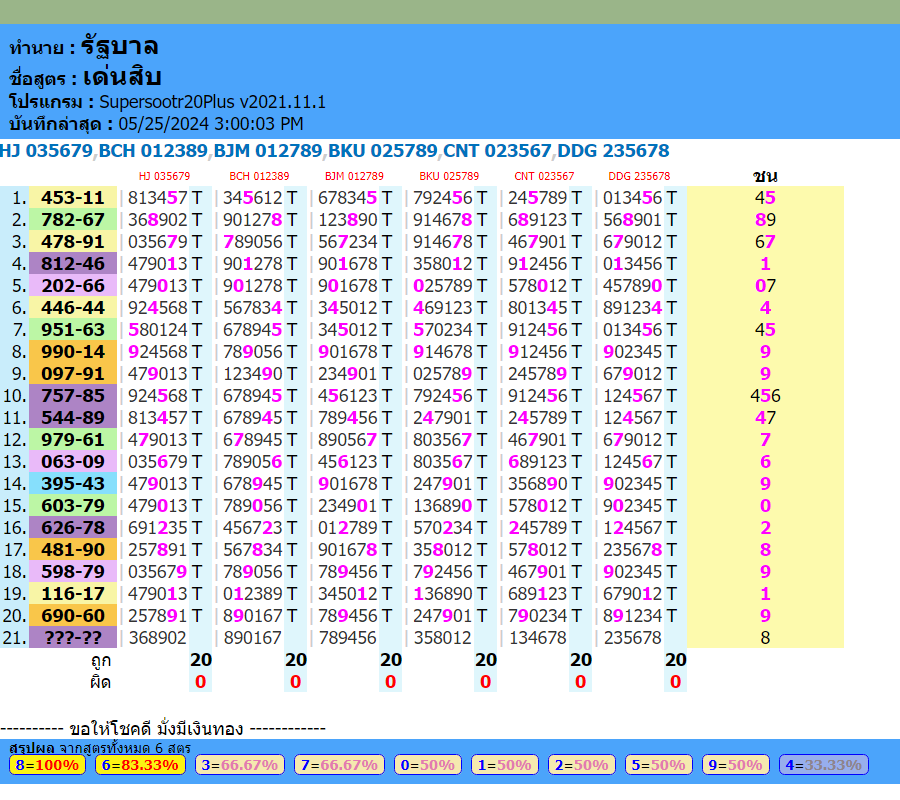Viewport: 900px width, 800px height.
Task: Click the ถูก row label
Action: pyautogui.click(x=100, y=661)
